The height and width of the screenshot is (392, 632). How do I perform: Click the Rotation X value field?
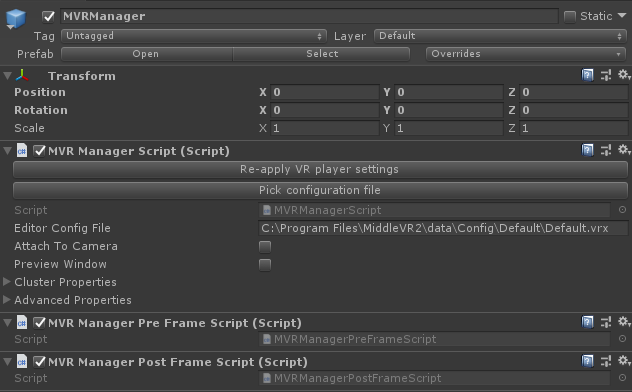[x=324, y=110]
